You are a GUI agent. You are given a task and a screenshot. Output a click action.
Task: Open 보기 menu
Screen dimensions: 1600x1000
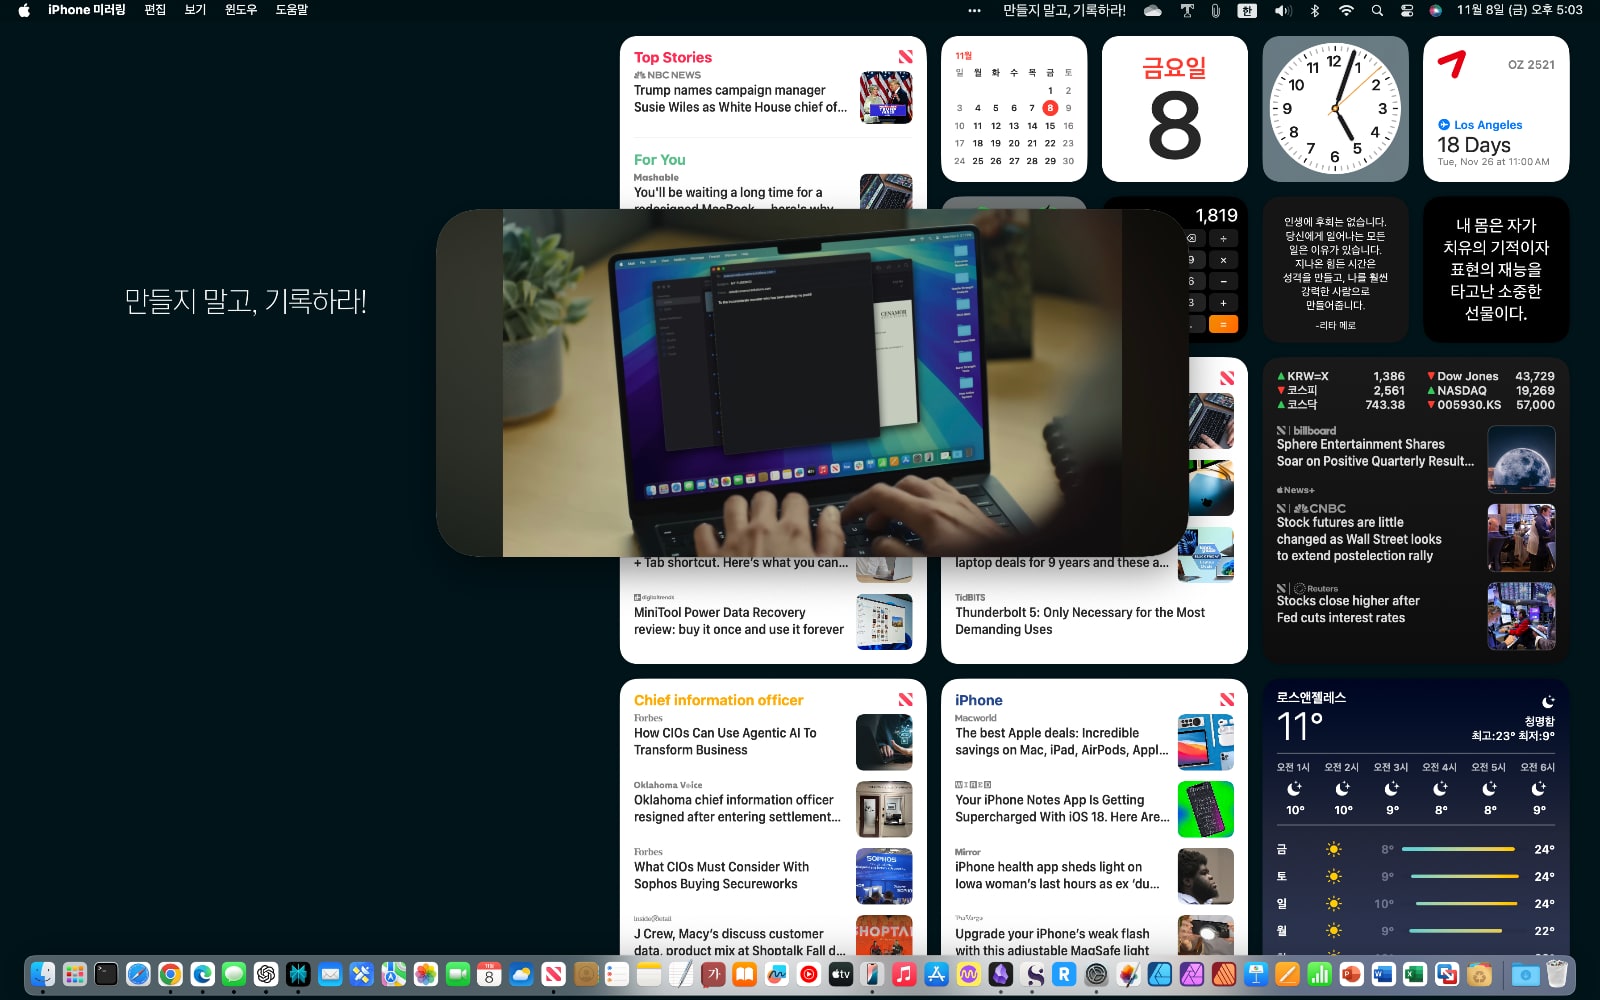[x=195, y=10]
